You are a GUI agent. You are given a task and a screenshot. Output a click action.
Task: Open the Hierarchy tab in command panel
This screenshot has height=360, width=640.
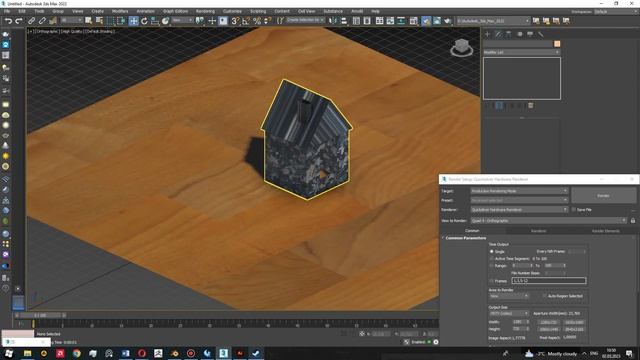click(x=509, y=34)
